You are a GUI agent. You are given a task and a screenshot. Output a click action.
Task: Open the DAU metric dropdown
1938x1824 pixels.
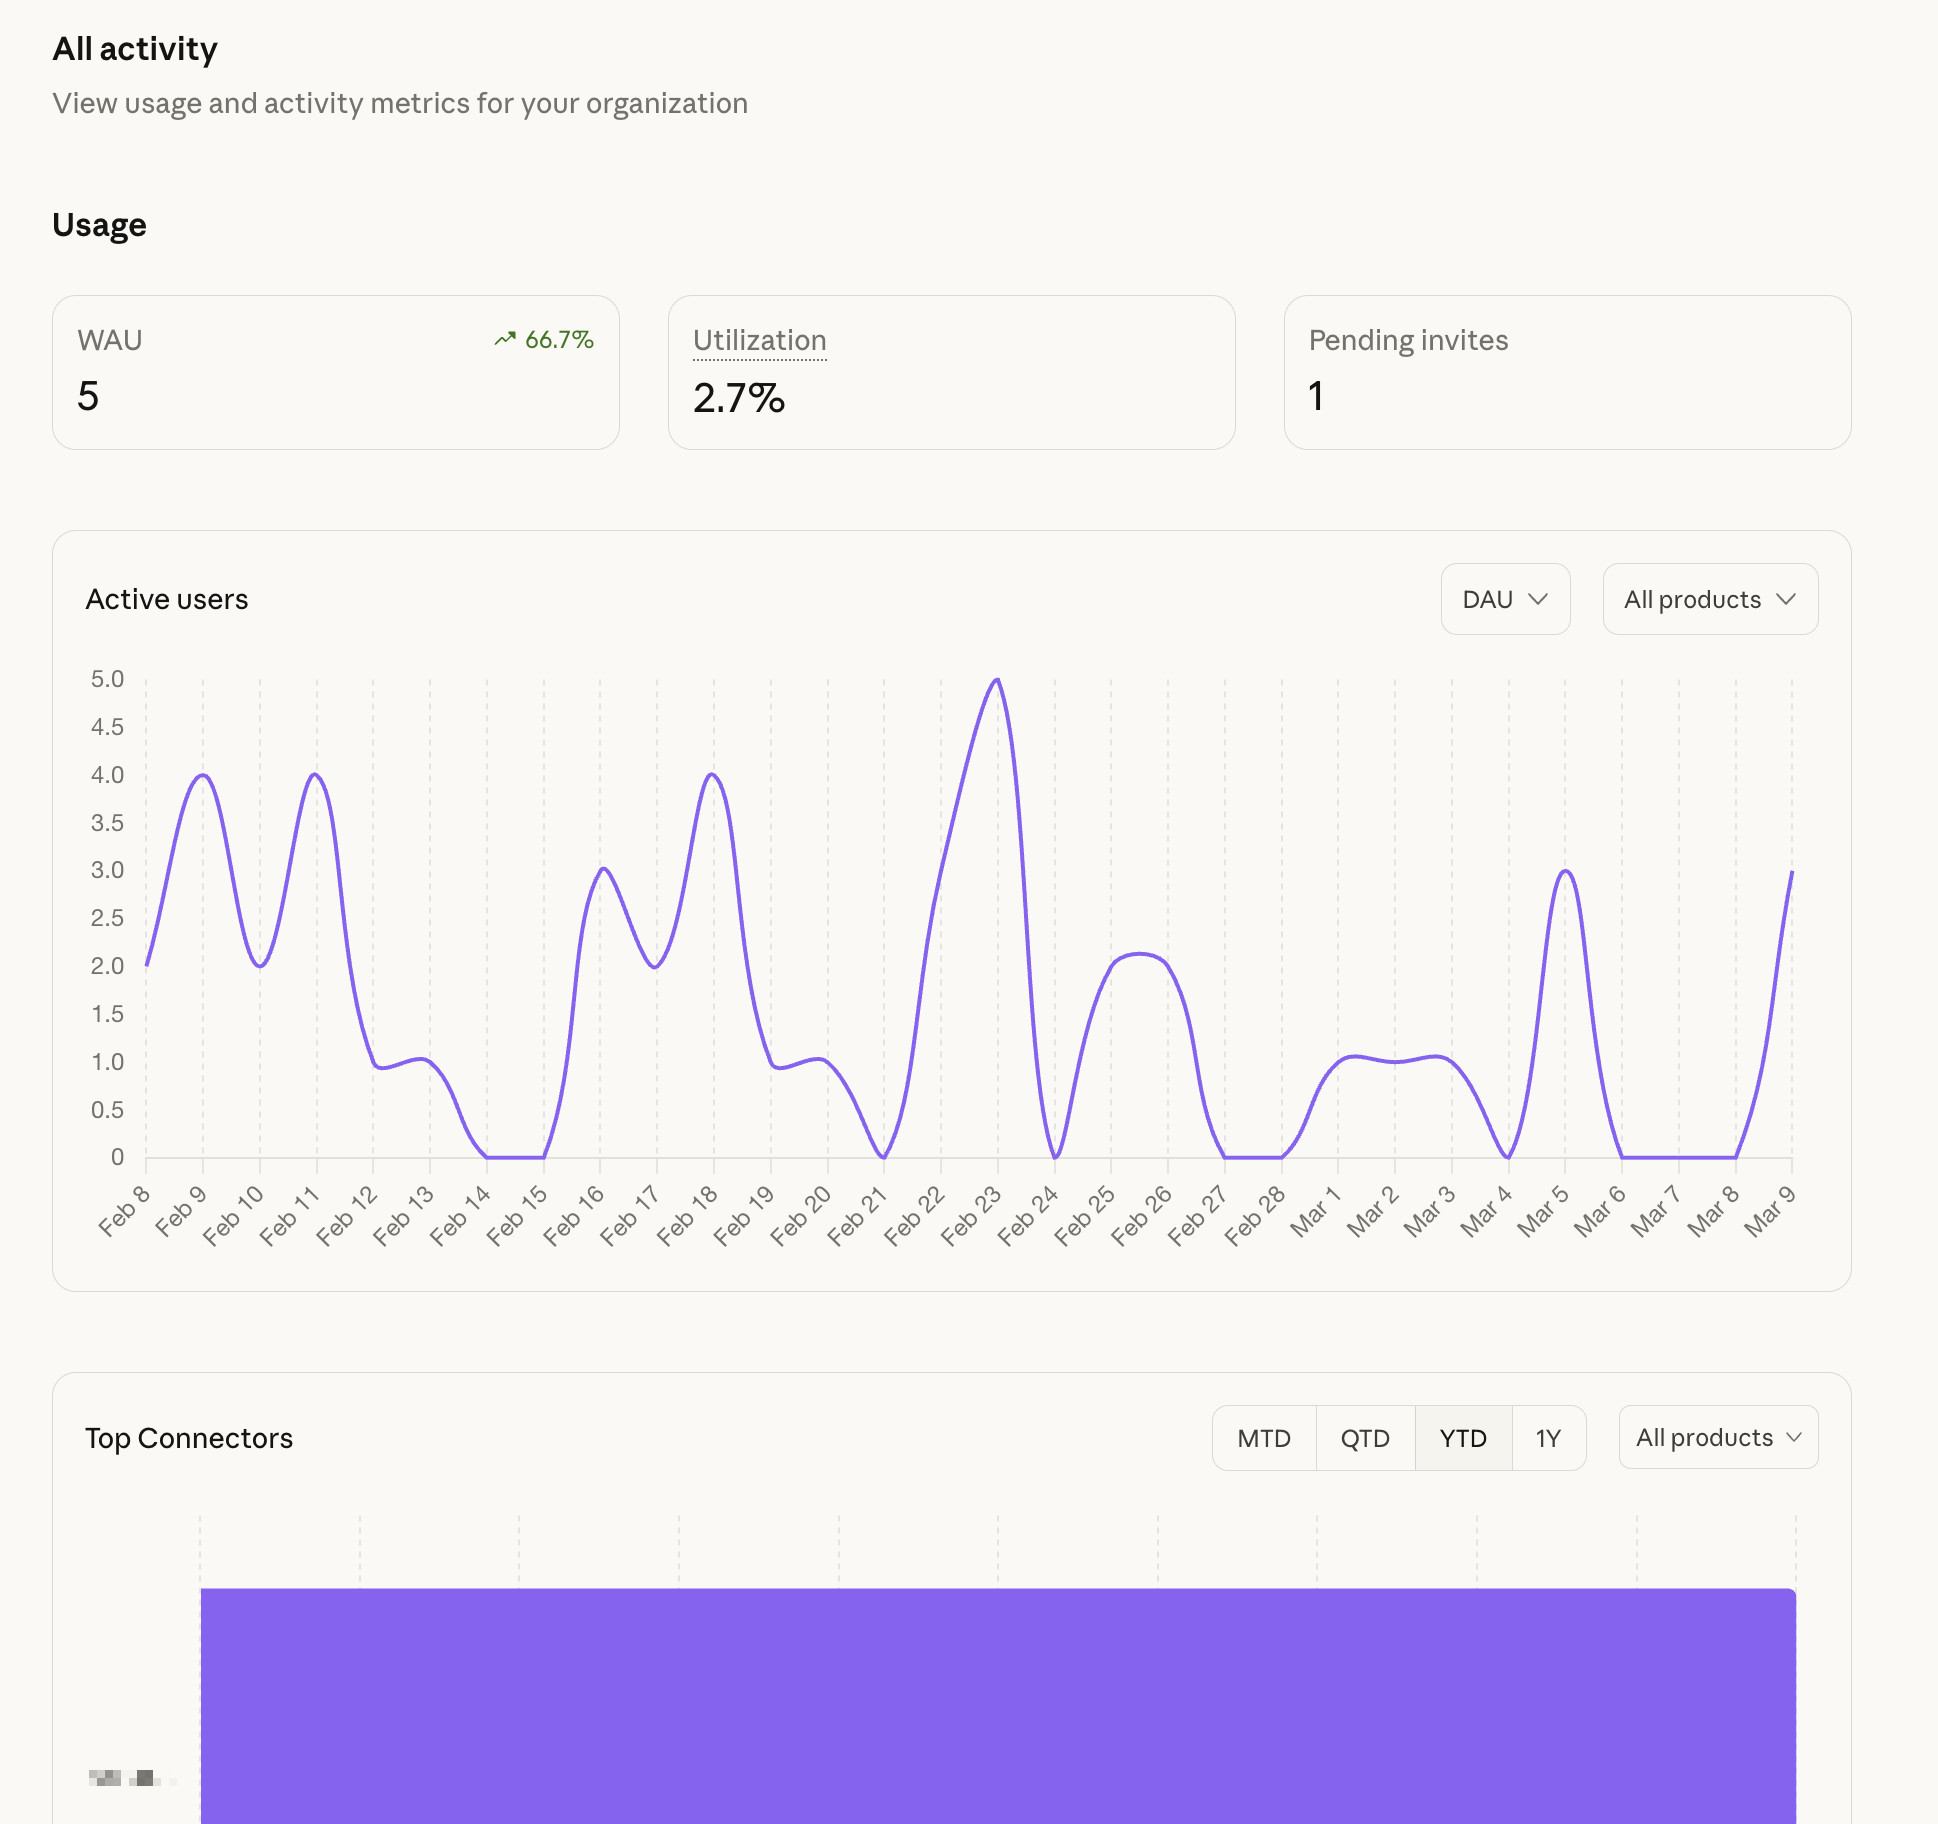tap(1505, 599)
